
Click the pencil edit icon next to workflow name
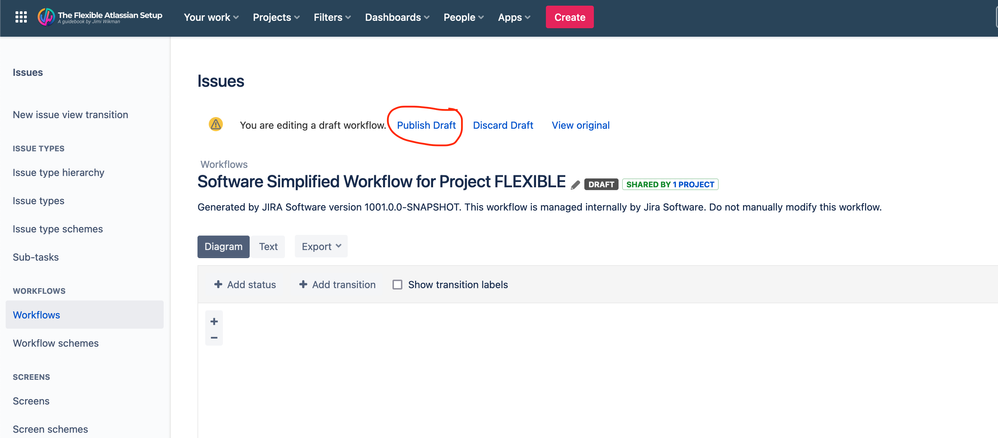[575, 185]
